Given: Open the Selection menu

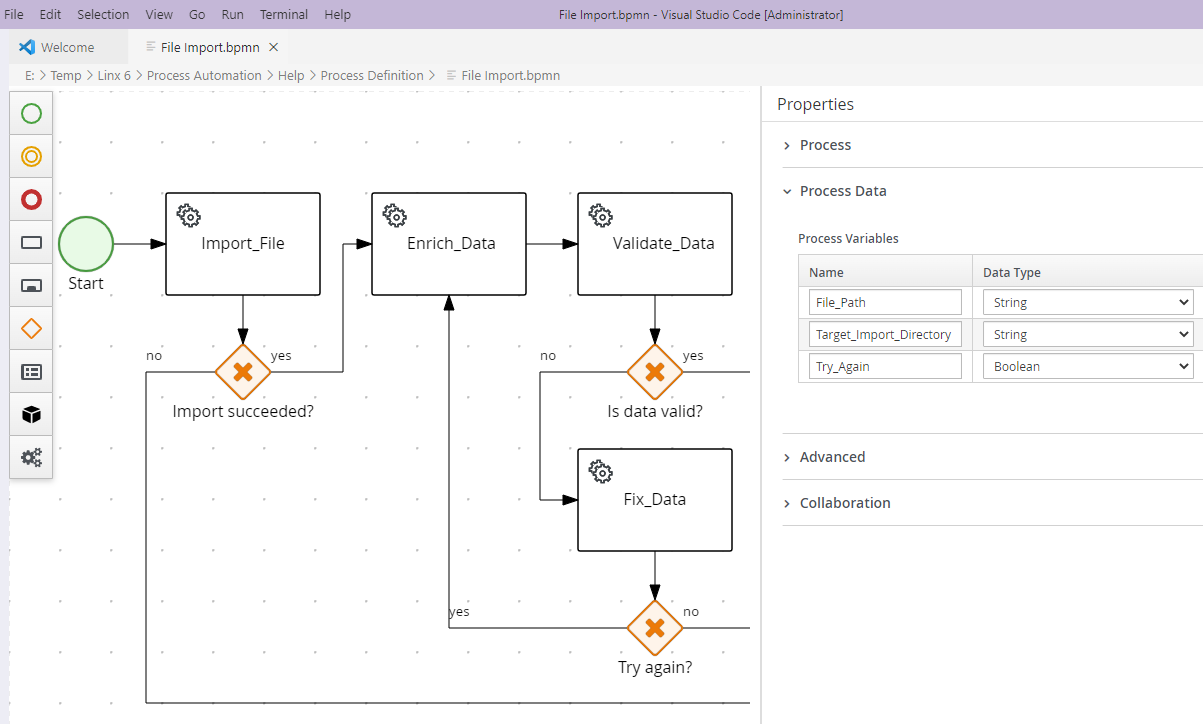Looking at the screenshot, I should pyautogui.click(x=103, y=14).
